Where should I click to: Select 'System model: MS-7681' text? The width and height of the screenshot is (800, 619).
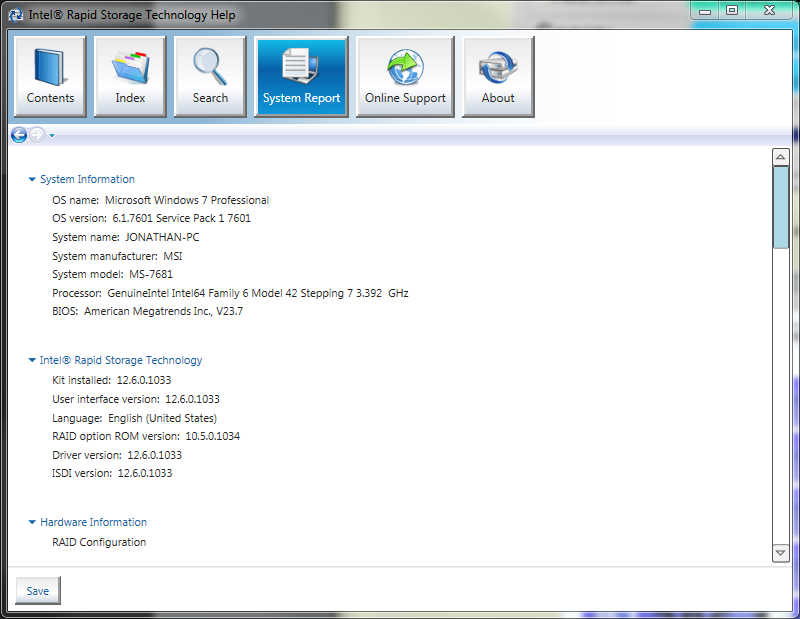[x=112, y=275]
